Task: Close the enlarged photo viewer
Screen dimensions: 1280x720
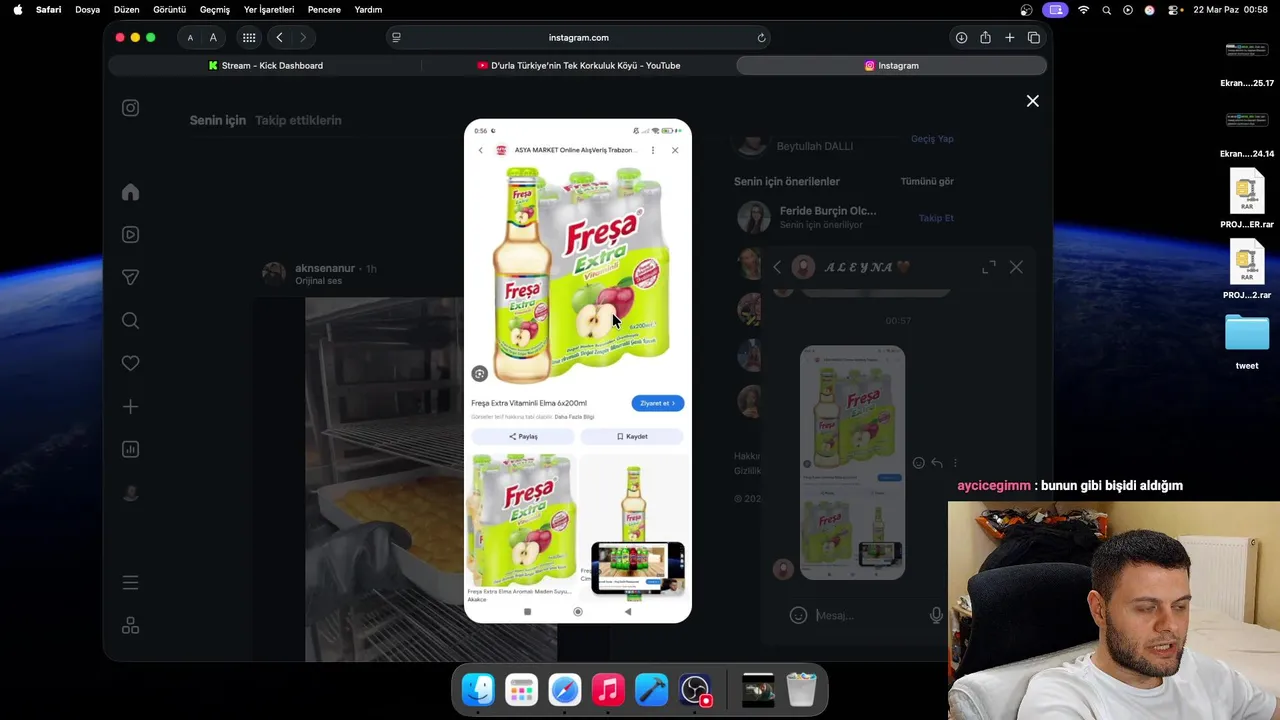Action: pyautogui.click(x=1033, y=101)
